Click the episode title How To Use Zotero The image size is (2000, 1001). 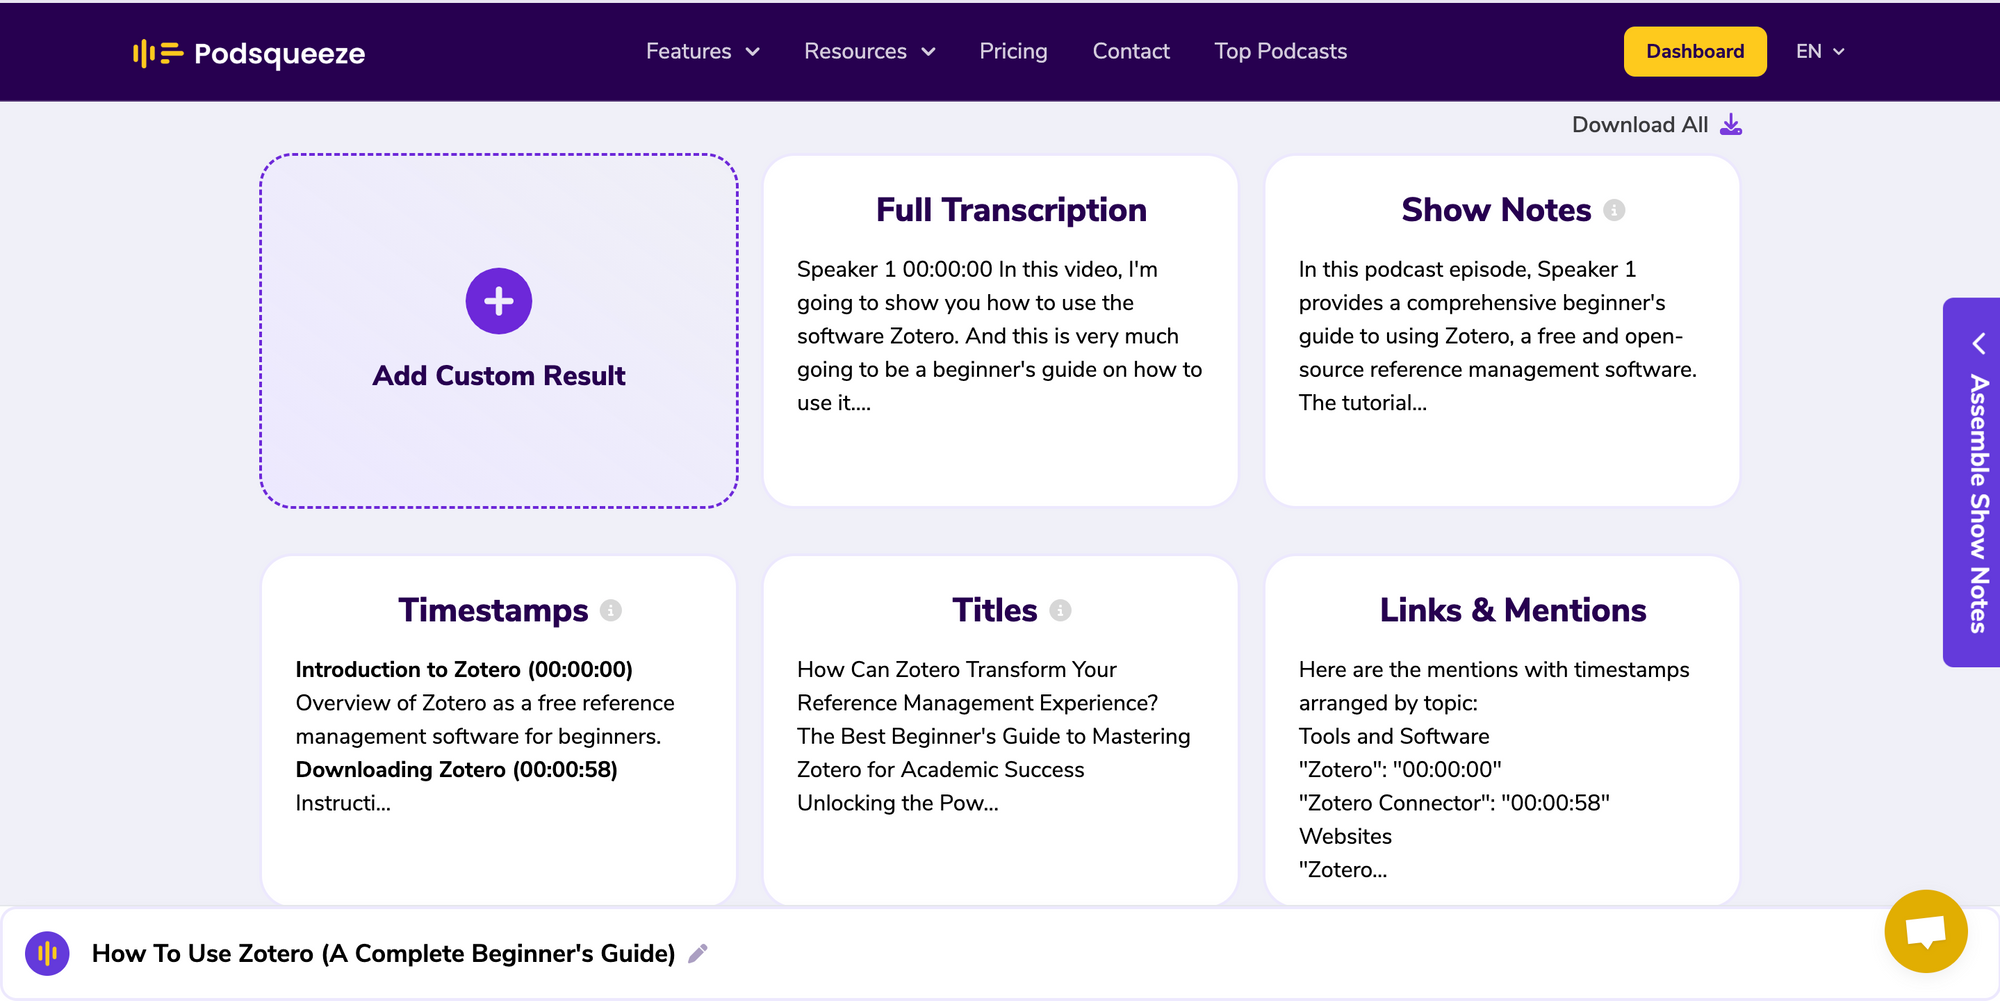pyautogui.click(x=384, y=954)
